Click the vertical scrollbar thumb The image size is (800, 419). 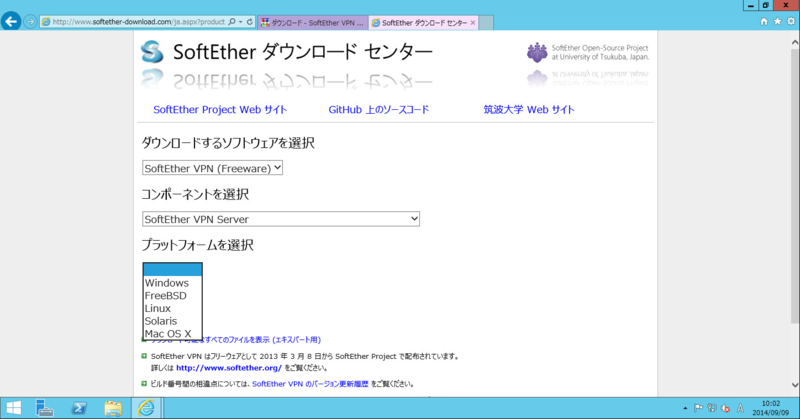point(794,186)
